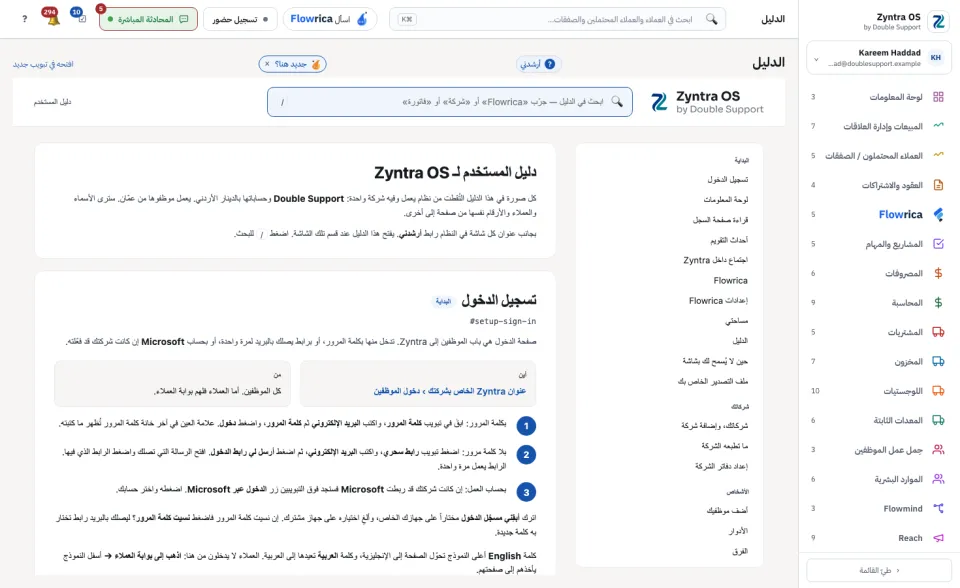Screen dimensions: 960x588
Task: Click the magnifier icon in guide search box
Action: click(617, 102)
